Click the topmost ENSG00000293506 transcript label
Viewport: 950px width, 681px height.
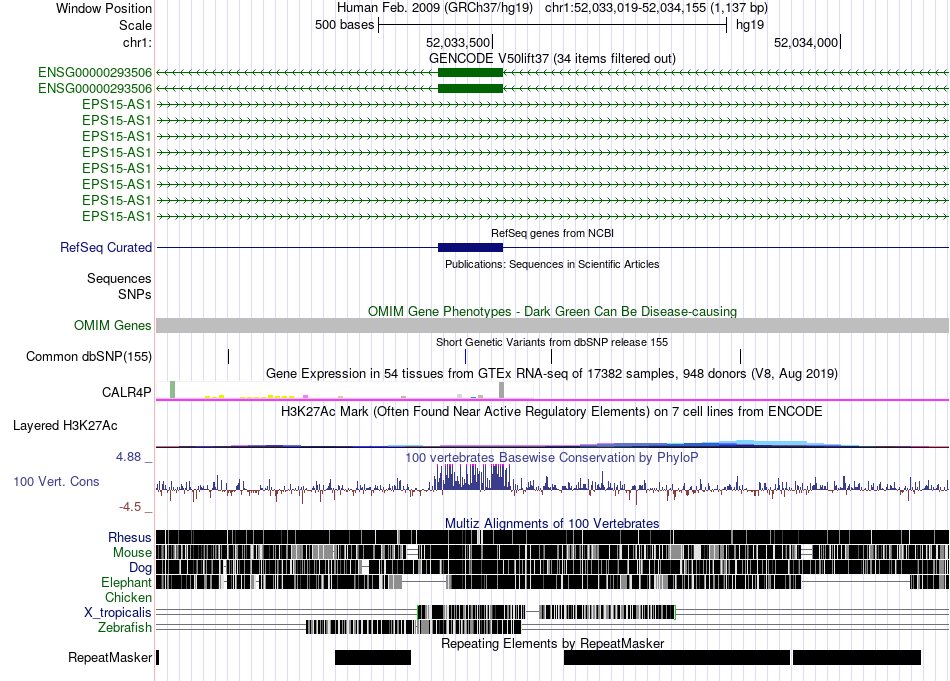click(95, 73)
